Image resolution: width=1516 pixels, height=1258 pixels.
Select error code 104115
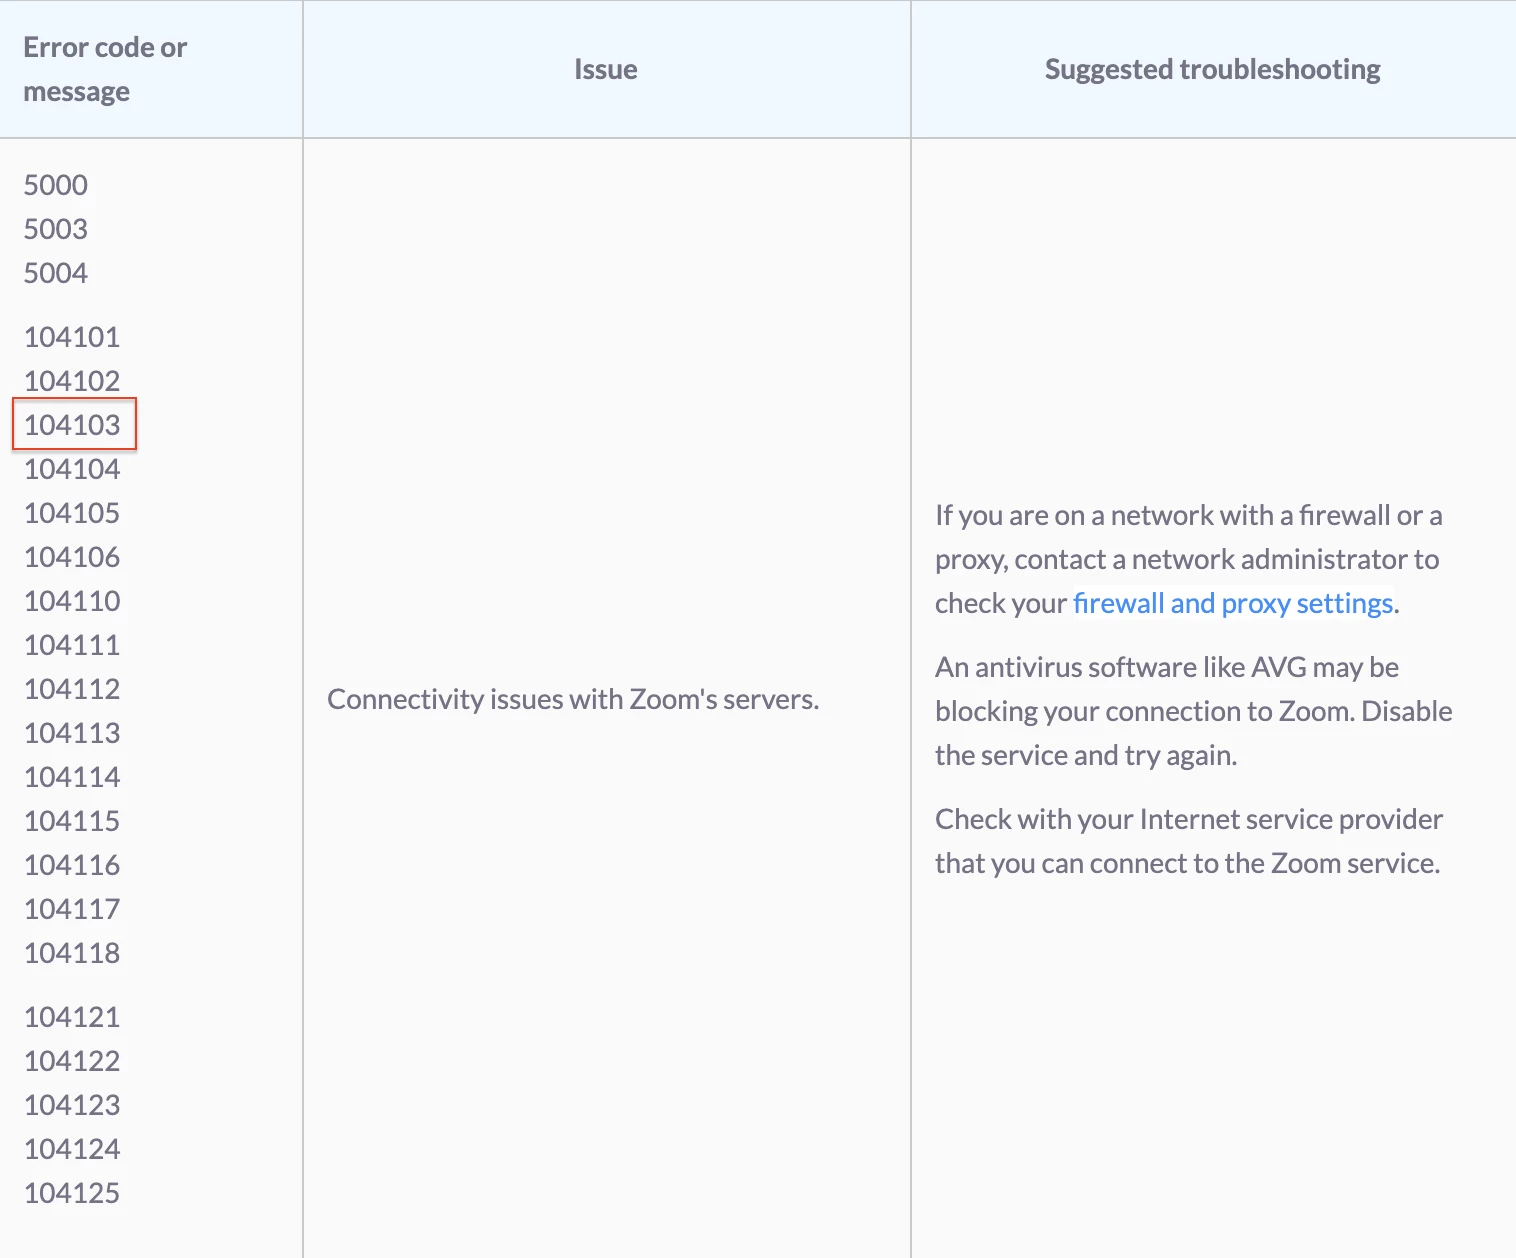[x=72, y=821]
